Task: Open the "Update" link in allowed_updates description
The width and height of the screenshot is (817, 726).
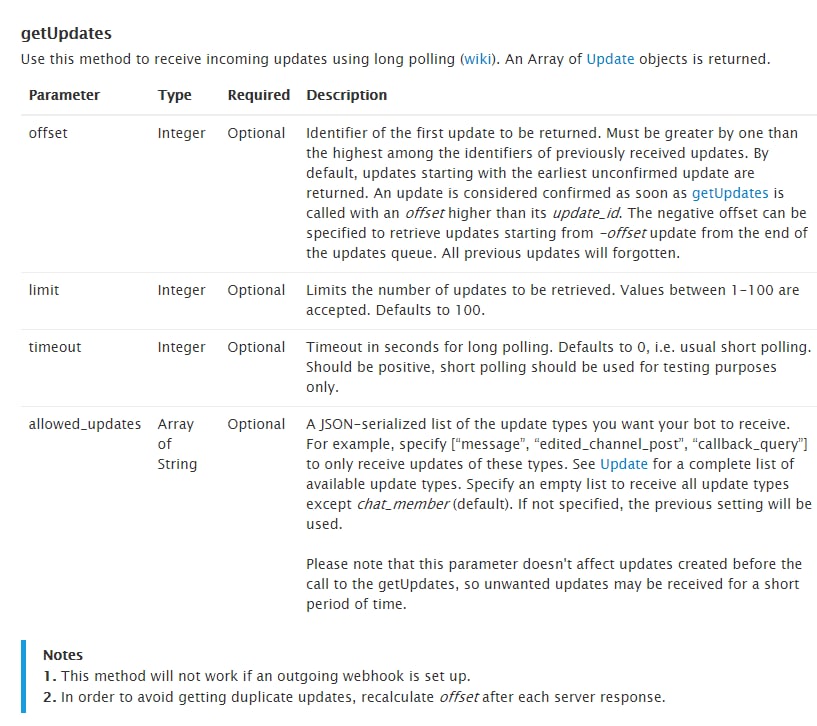Action: (x=624, y=464)
